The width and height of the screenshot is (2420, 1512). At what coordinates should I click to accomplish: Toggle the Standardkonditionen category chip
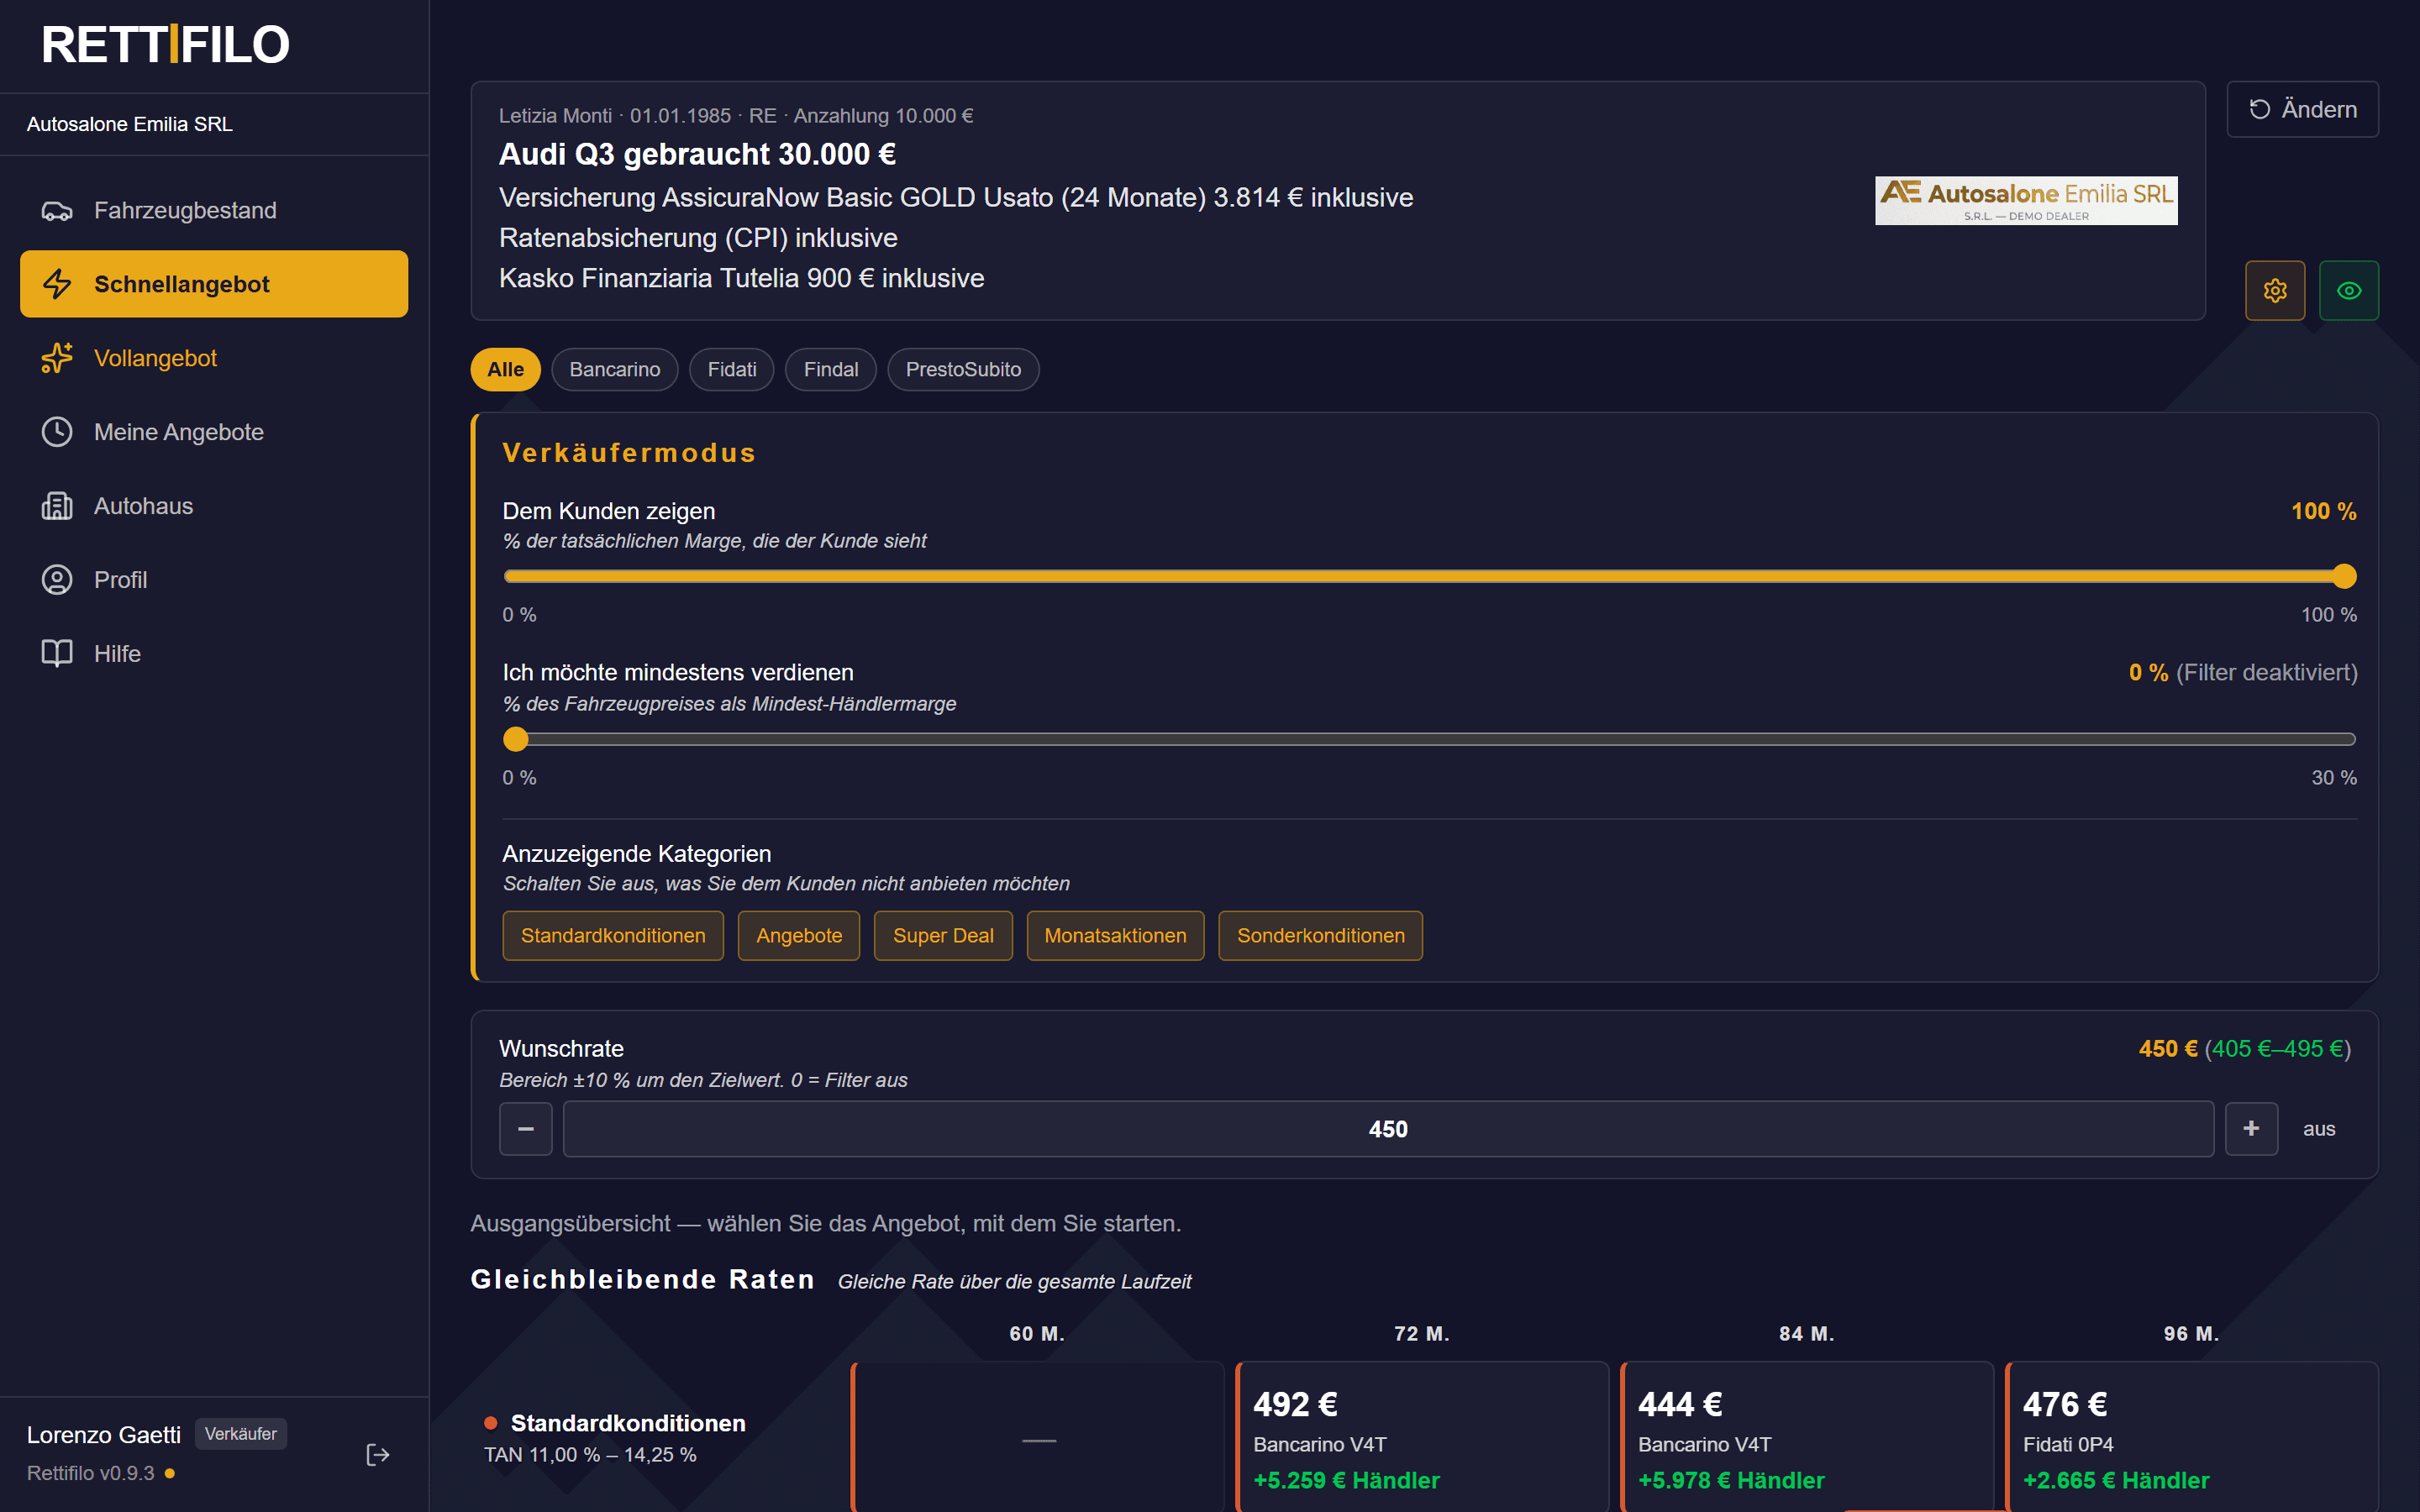(613, 936)
